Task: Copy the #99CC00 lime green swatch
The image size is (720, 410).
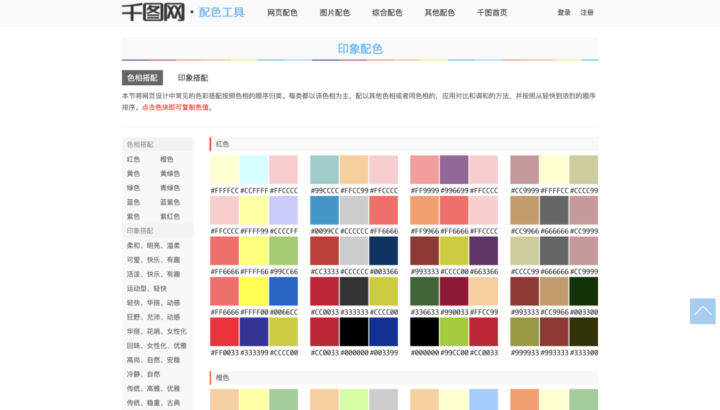Action: point(454,331)
